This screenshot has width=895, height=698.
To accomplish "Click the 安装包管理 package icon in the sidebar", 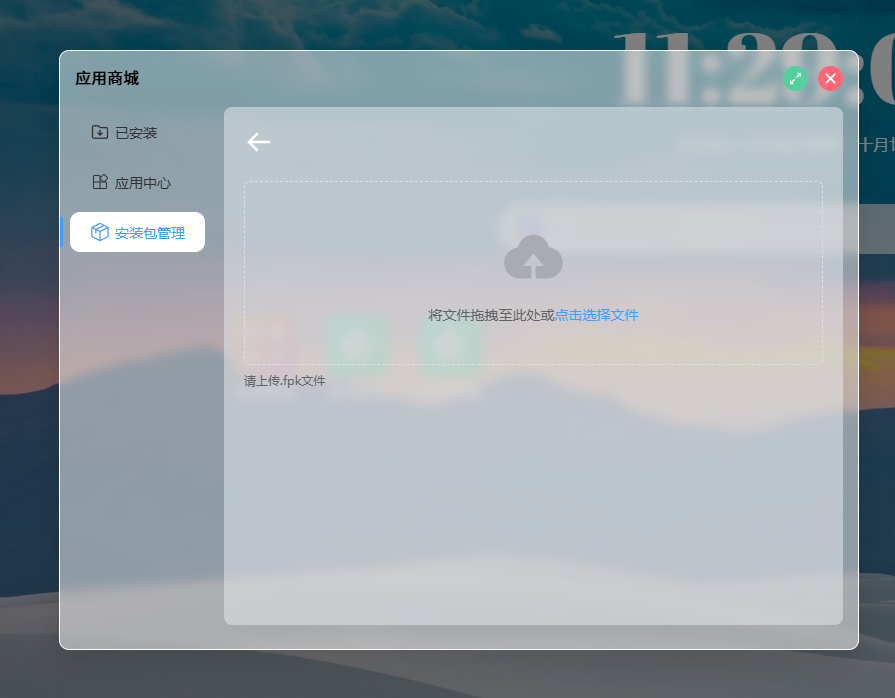I will (x=98, y=231).
